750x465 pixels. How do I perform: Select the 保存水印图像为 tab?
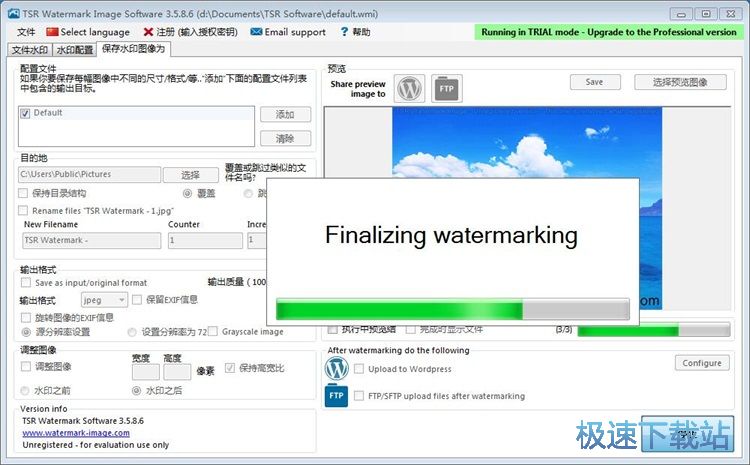pyautogui.click(x=133, y=49)
